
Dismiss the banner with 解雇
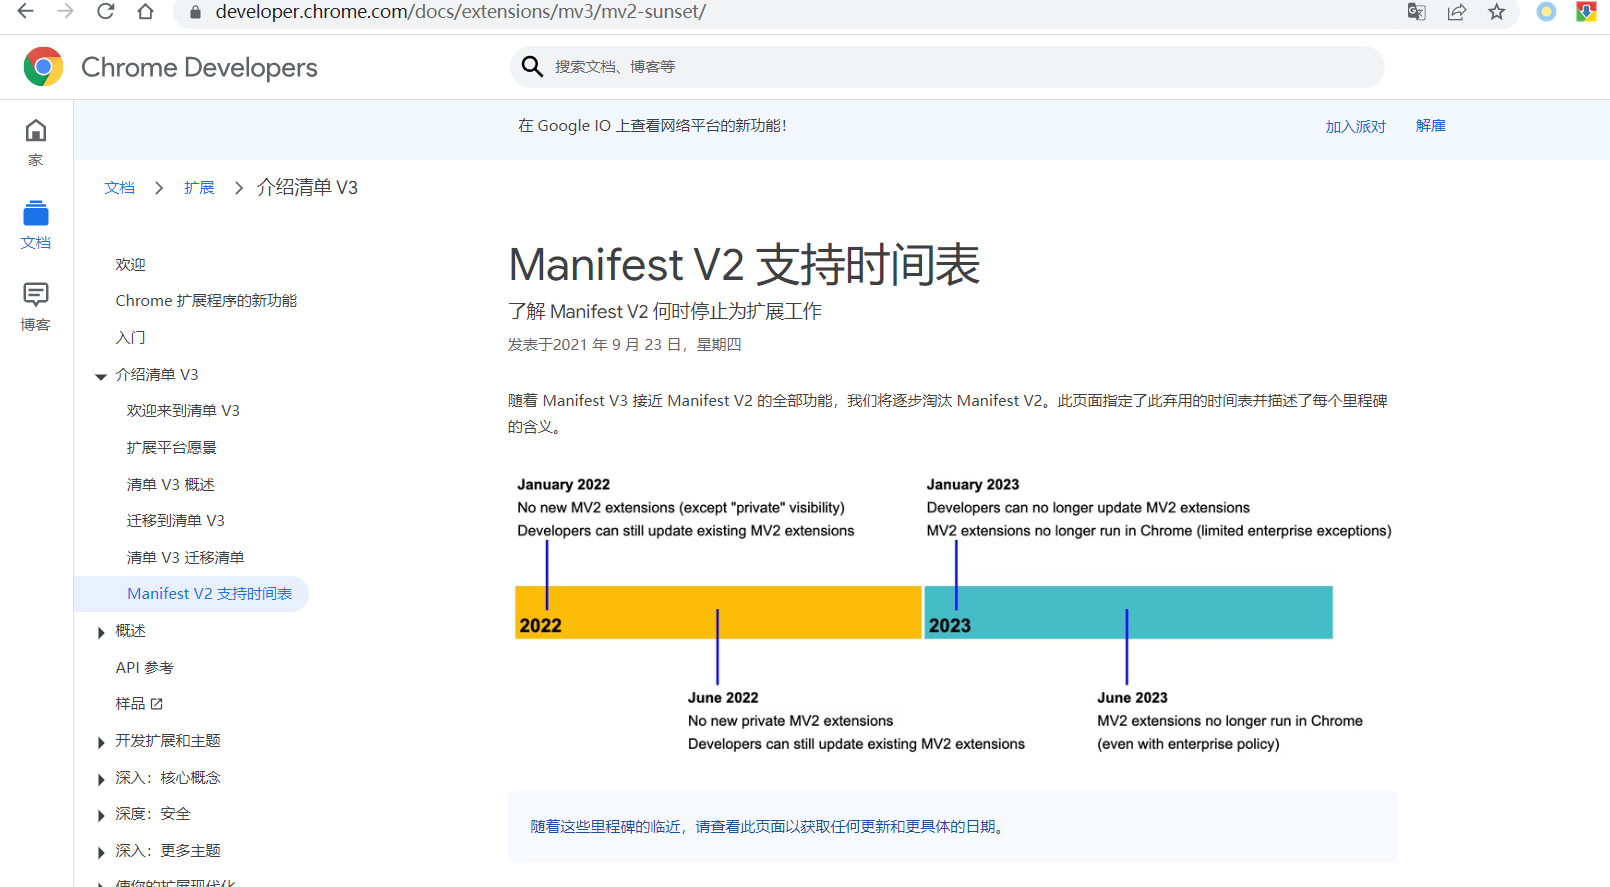click(1431, 126)
